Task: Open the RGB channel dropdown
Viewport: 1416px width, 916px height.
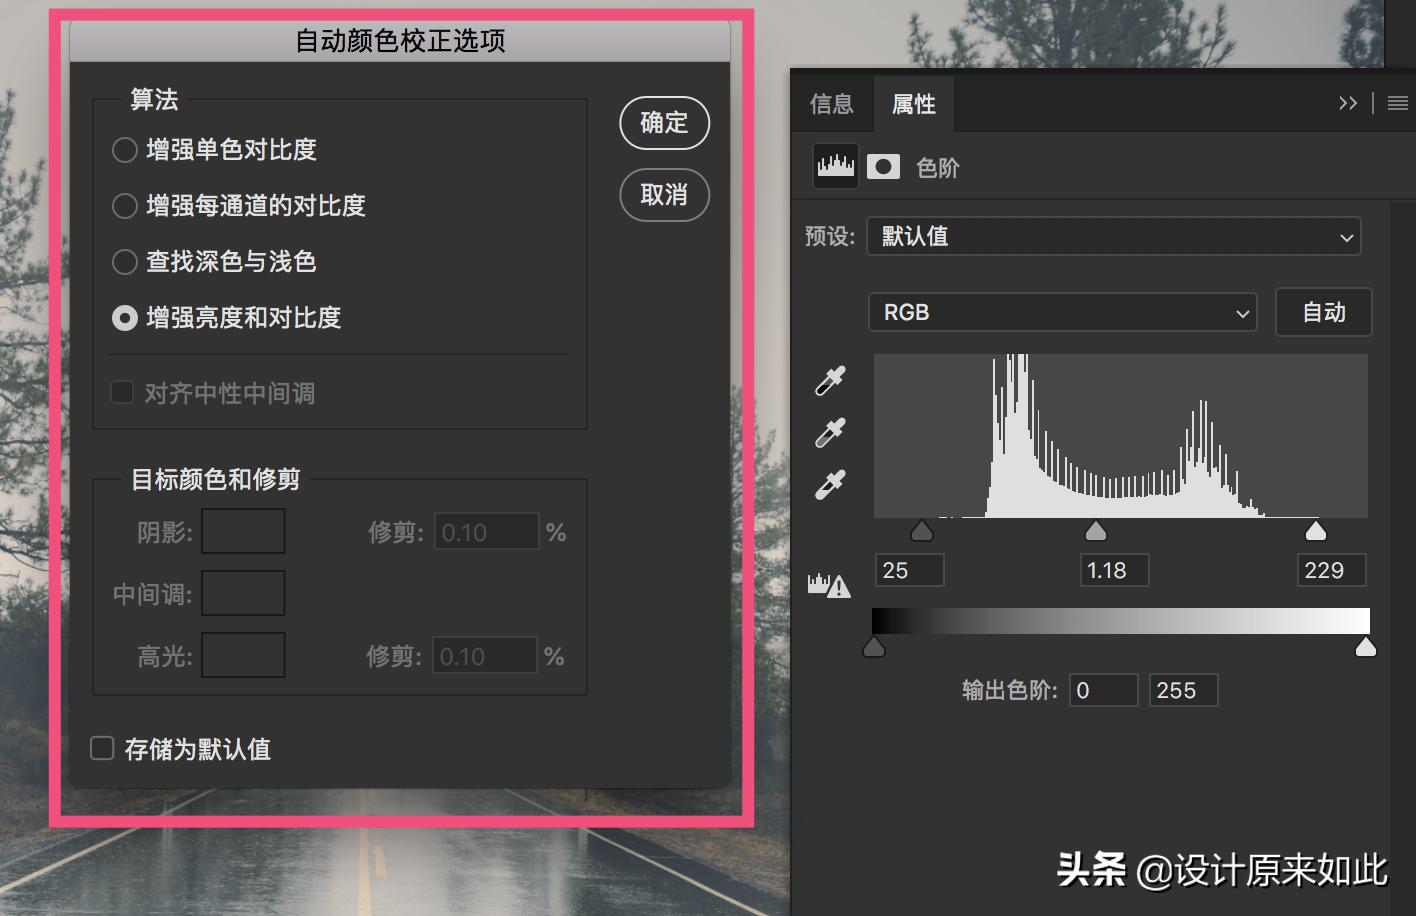Action: (1062, 312)
